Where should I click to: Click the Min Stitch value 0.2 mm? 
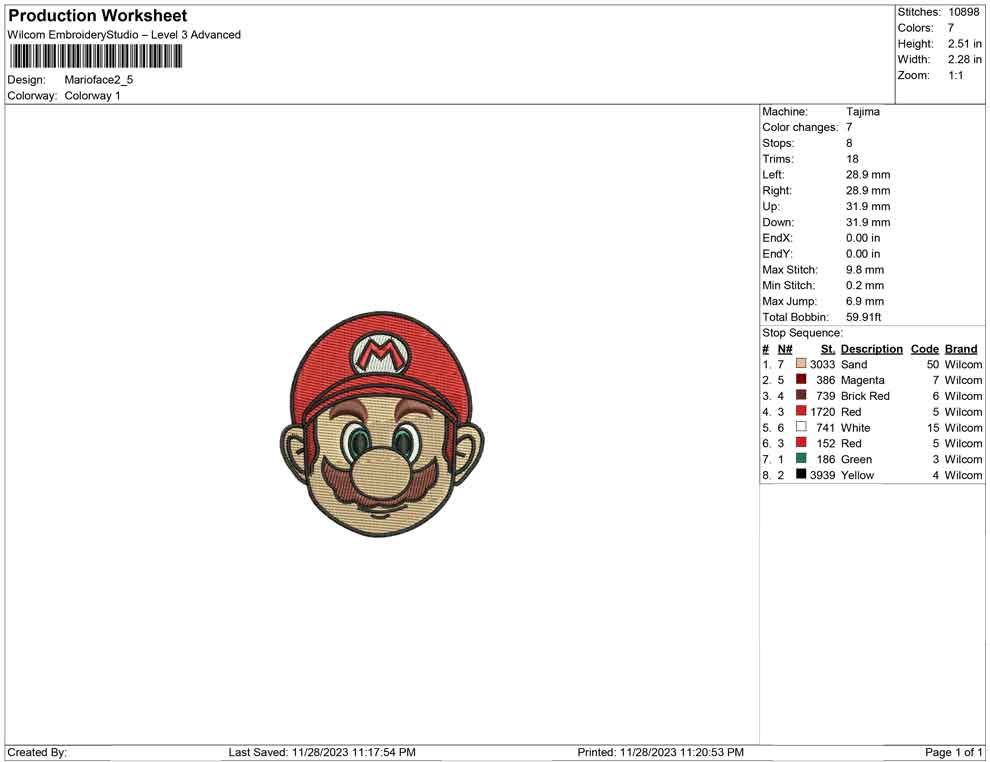(x=865, y=285)
